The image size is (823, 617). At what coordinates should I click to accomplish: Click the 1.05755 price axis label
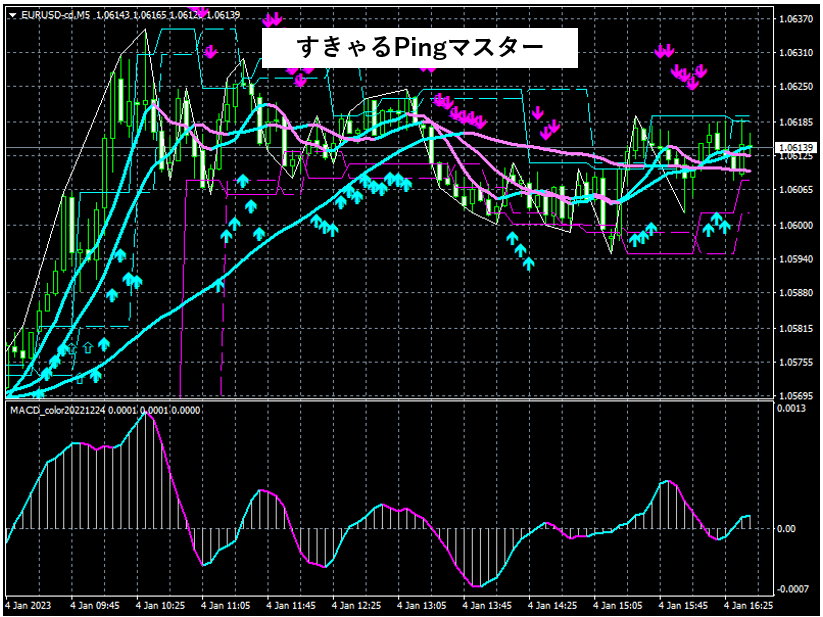click(796, 362)
